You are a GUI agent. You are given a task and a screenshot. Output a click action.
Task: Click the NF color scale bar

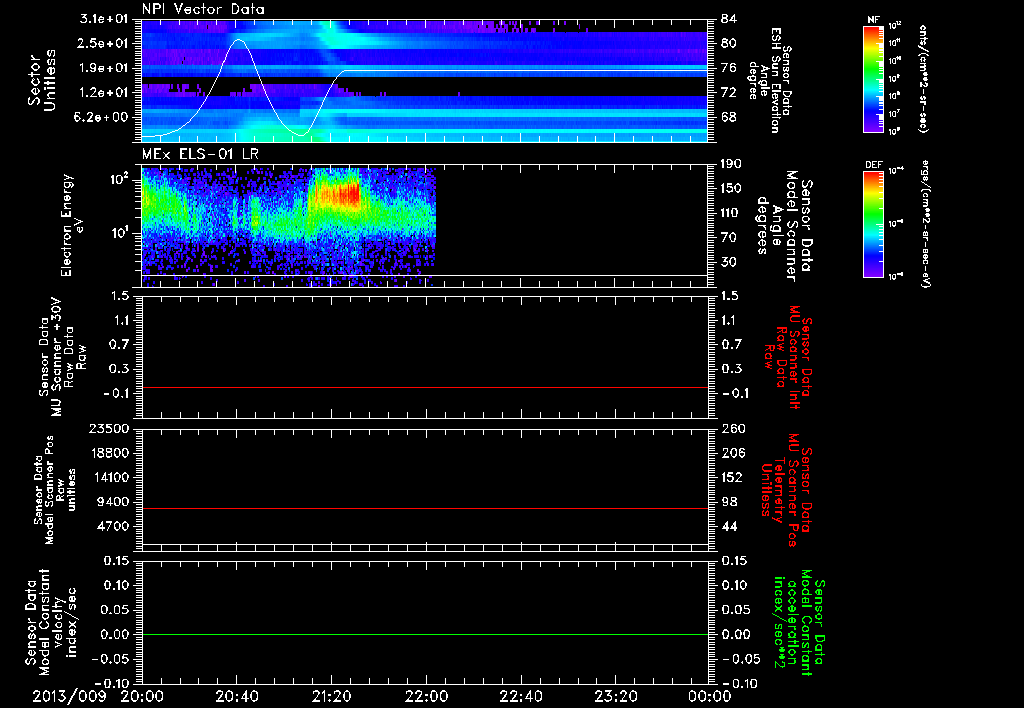[x=874, y=78]
